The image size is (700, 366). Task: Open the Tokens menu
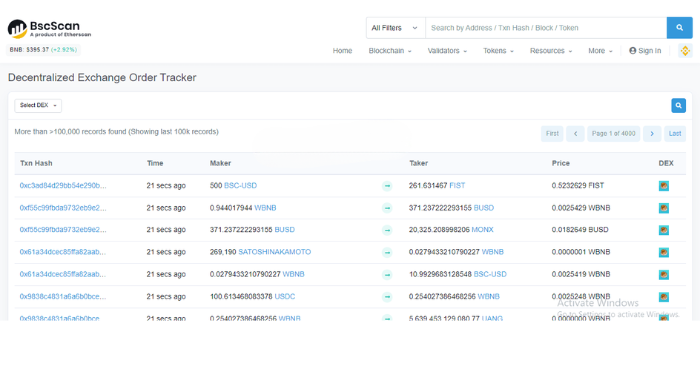498,51
